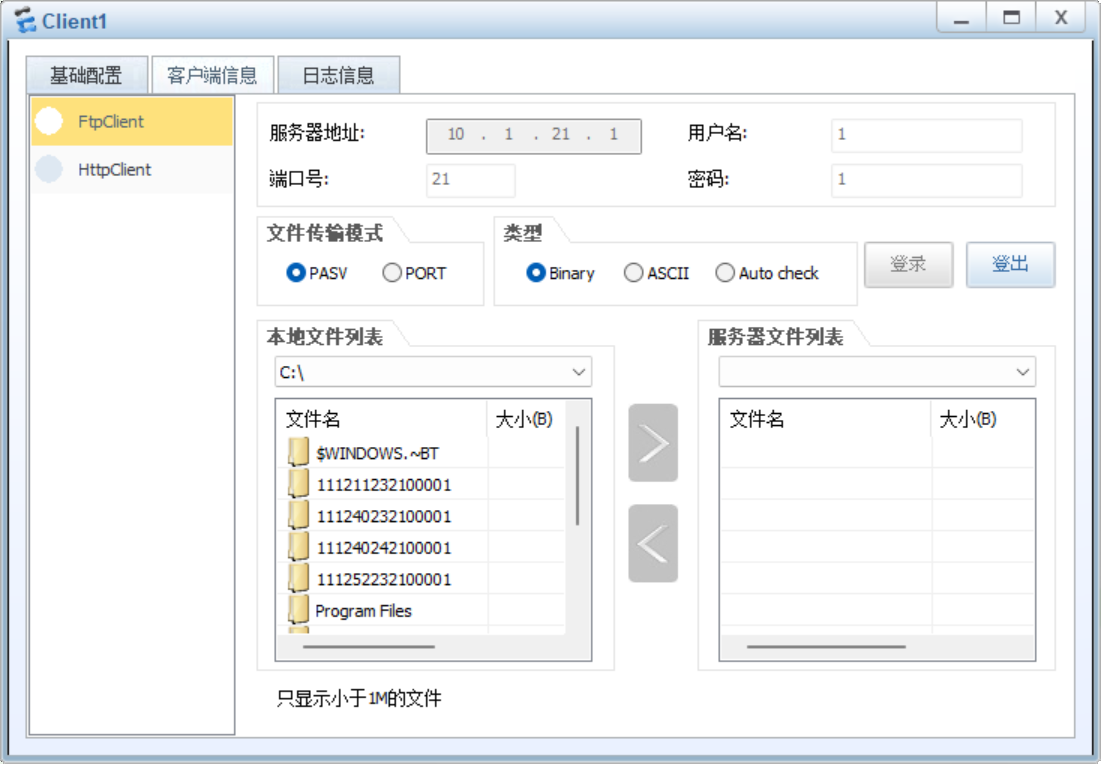Switch to 客户端信息 tab
The height and width of the screenshot is (764, 1101).
pos(212,75)
